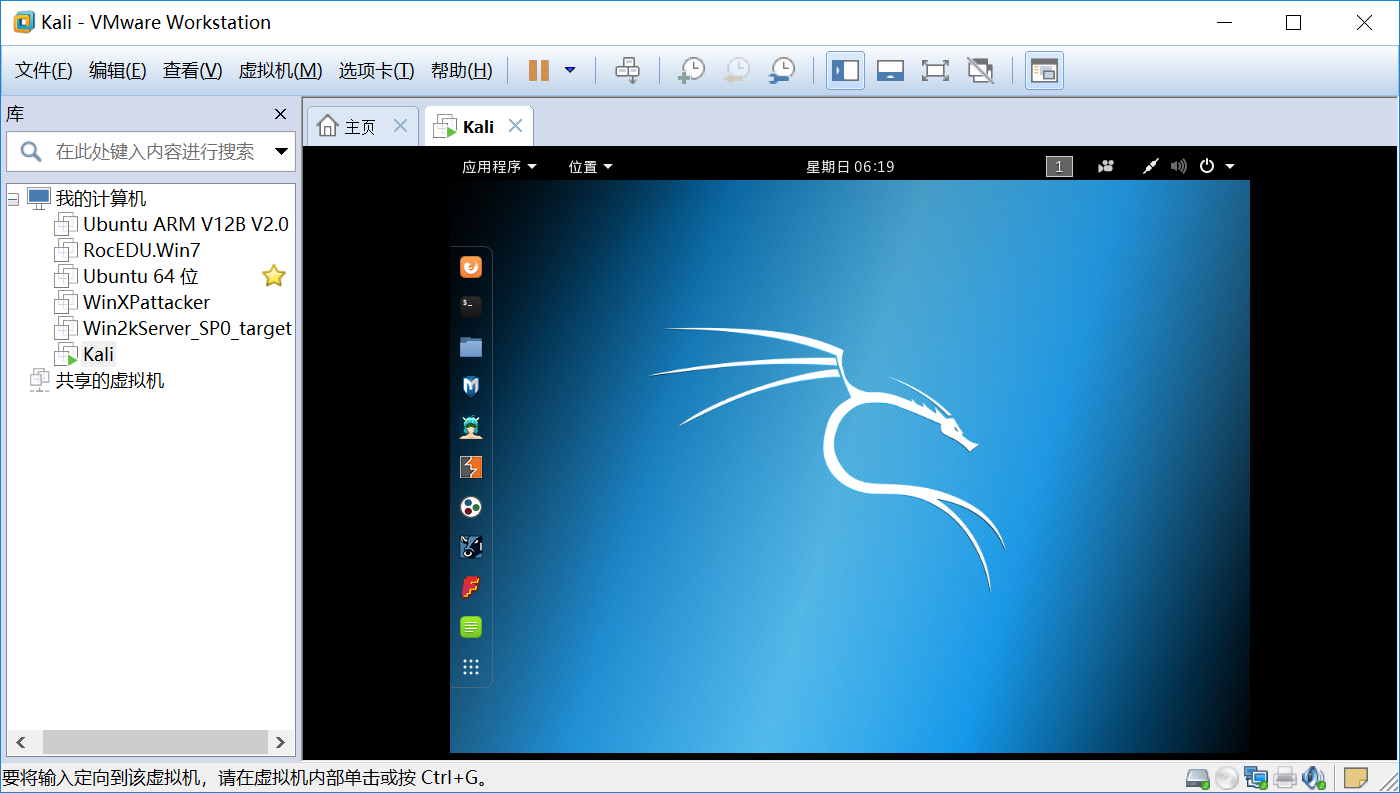Launch Metasploit from the Kali dock

(471, 387)
